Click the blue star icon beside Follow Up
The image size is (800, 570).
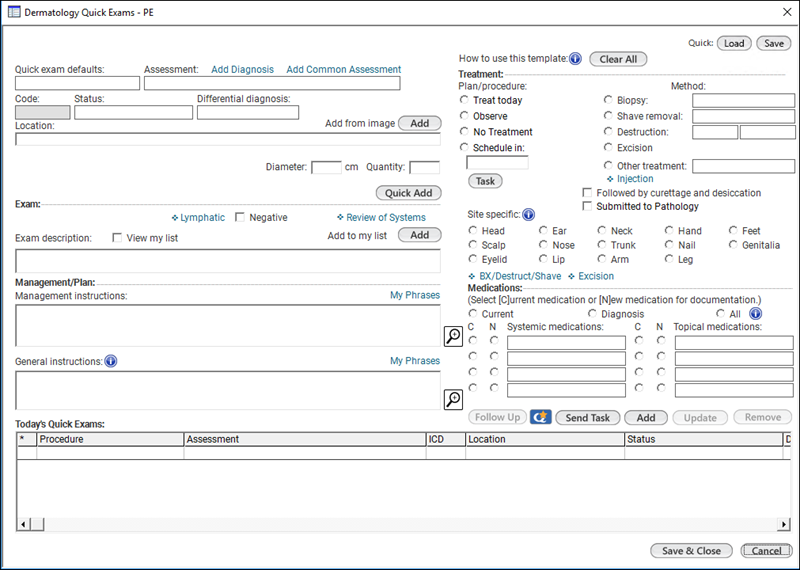tap(540, 417)
